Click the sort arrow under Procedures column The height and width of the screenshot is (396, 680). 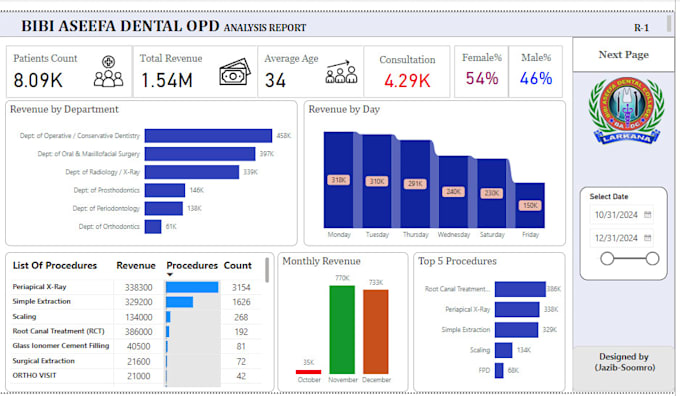pyautogui.click(x=170, y=275)
